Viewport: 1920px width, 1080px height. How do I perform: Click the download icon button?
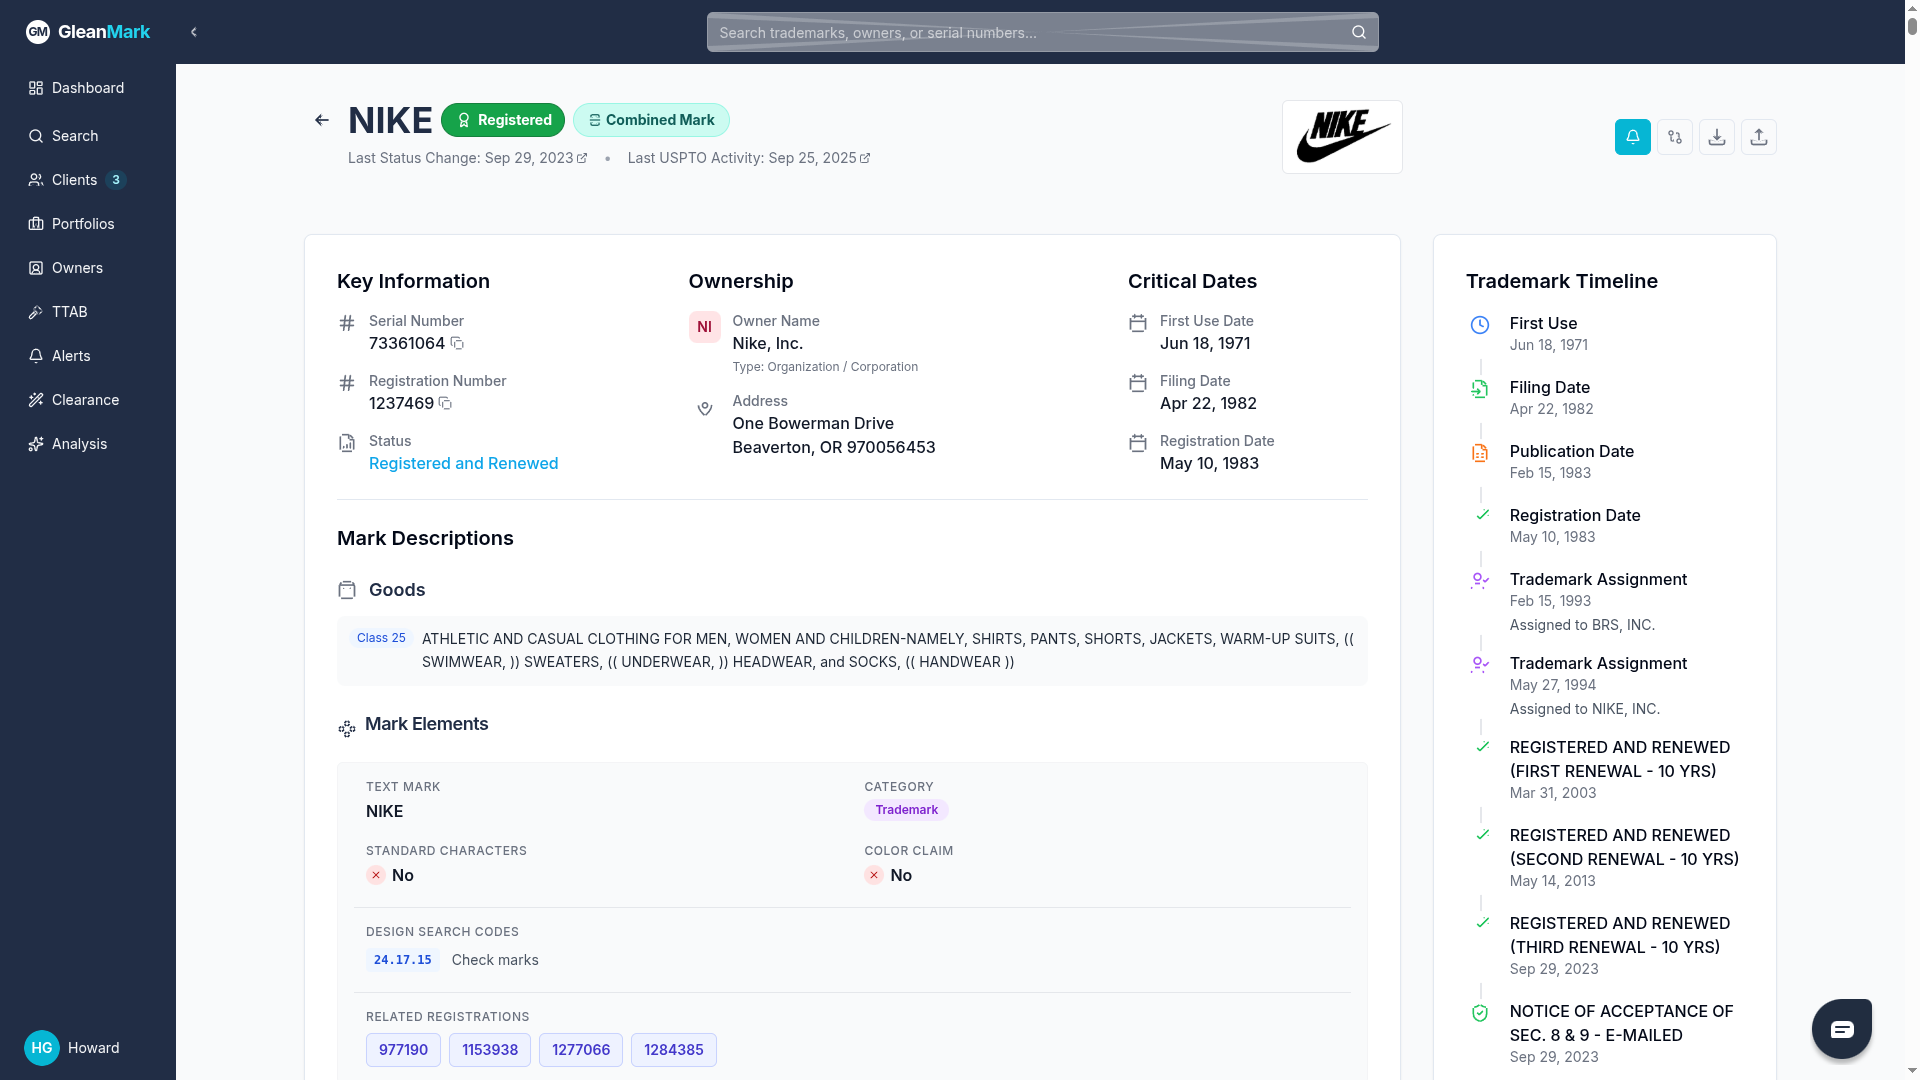click(x=1717, y=137)
